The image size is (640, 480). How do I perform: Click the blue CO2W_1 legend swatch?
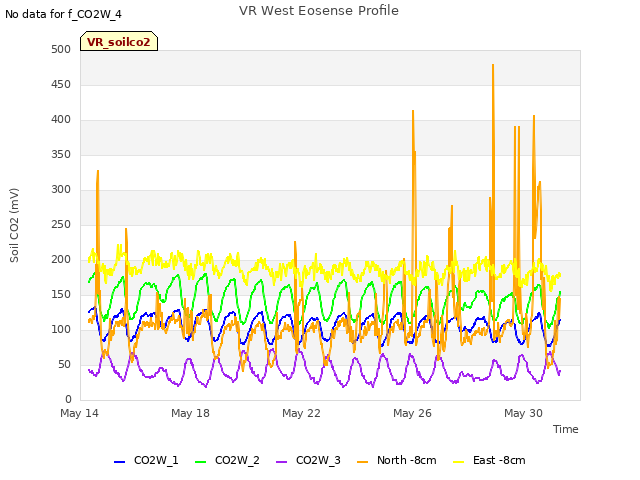point(119,462)
